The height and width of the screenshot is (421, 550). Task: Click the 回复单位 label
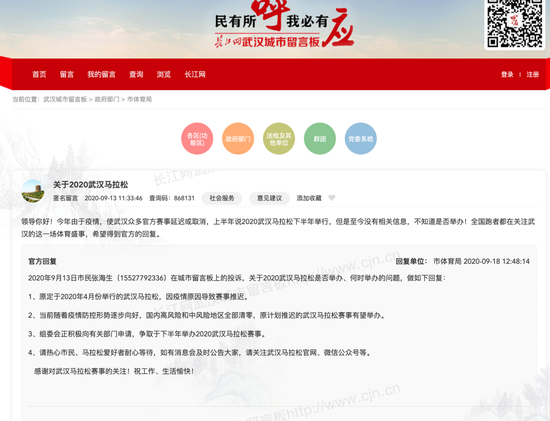click(411, 261)
